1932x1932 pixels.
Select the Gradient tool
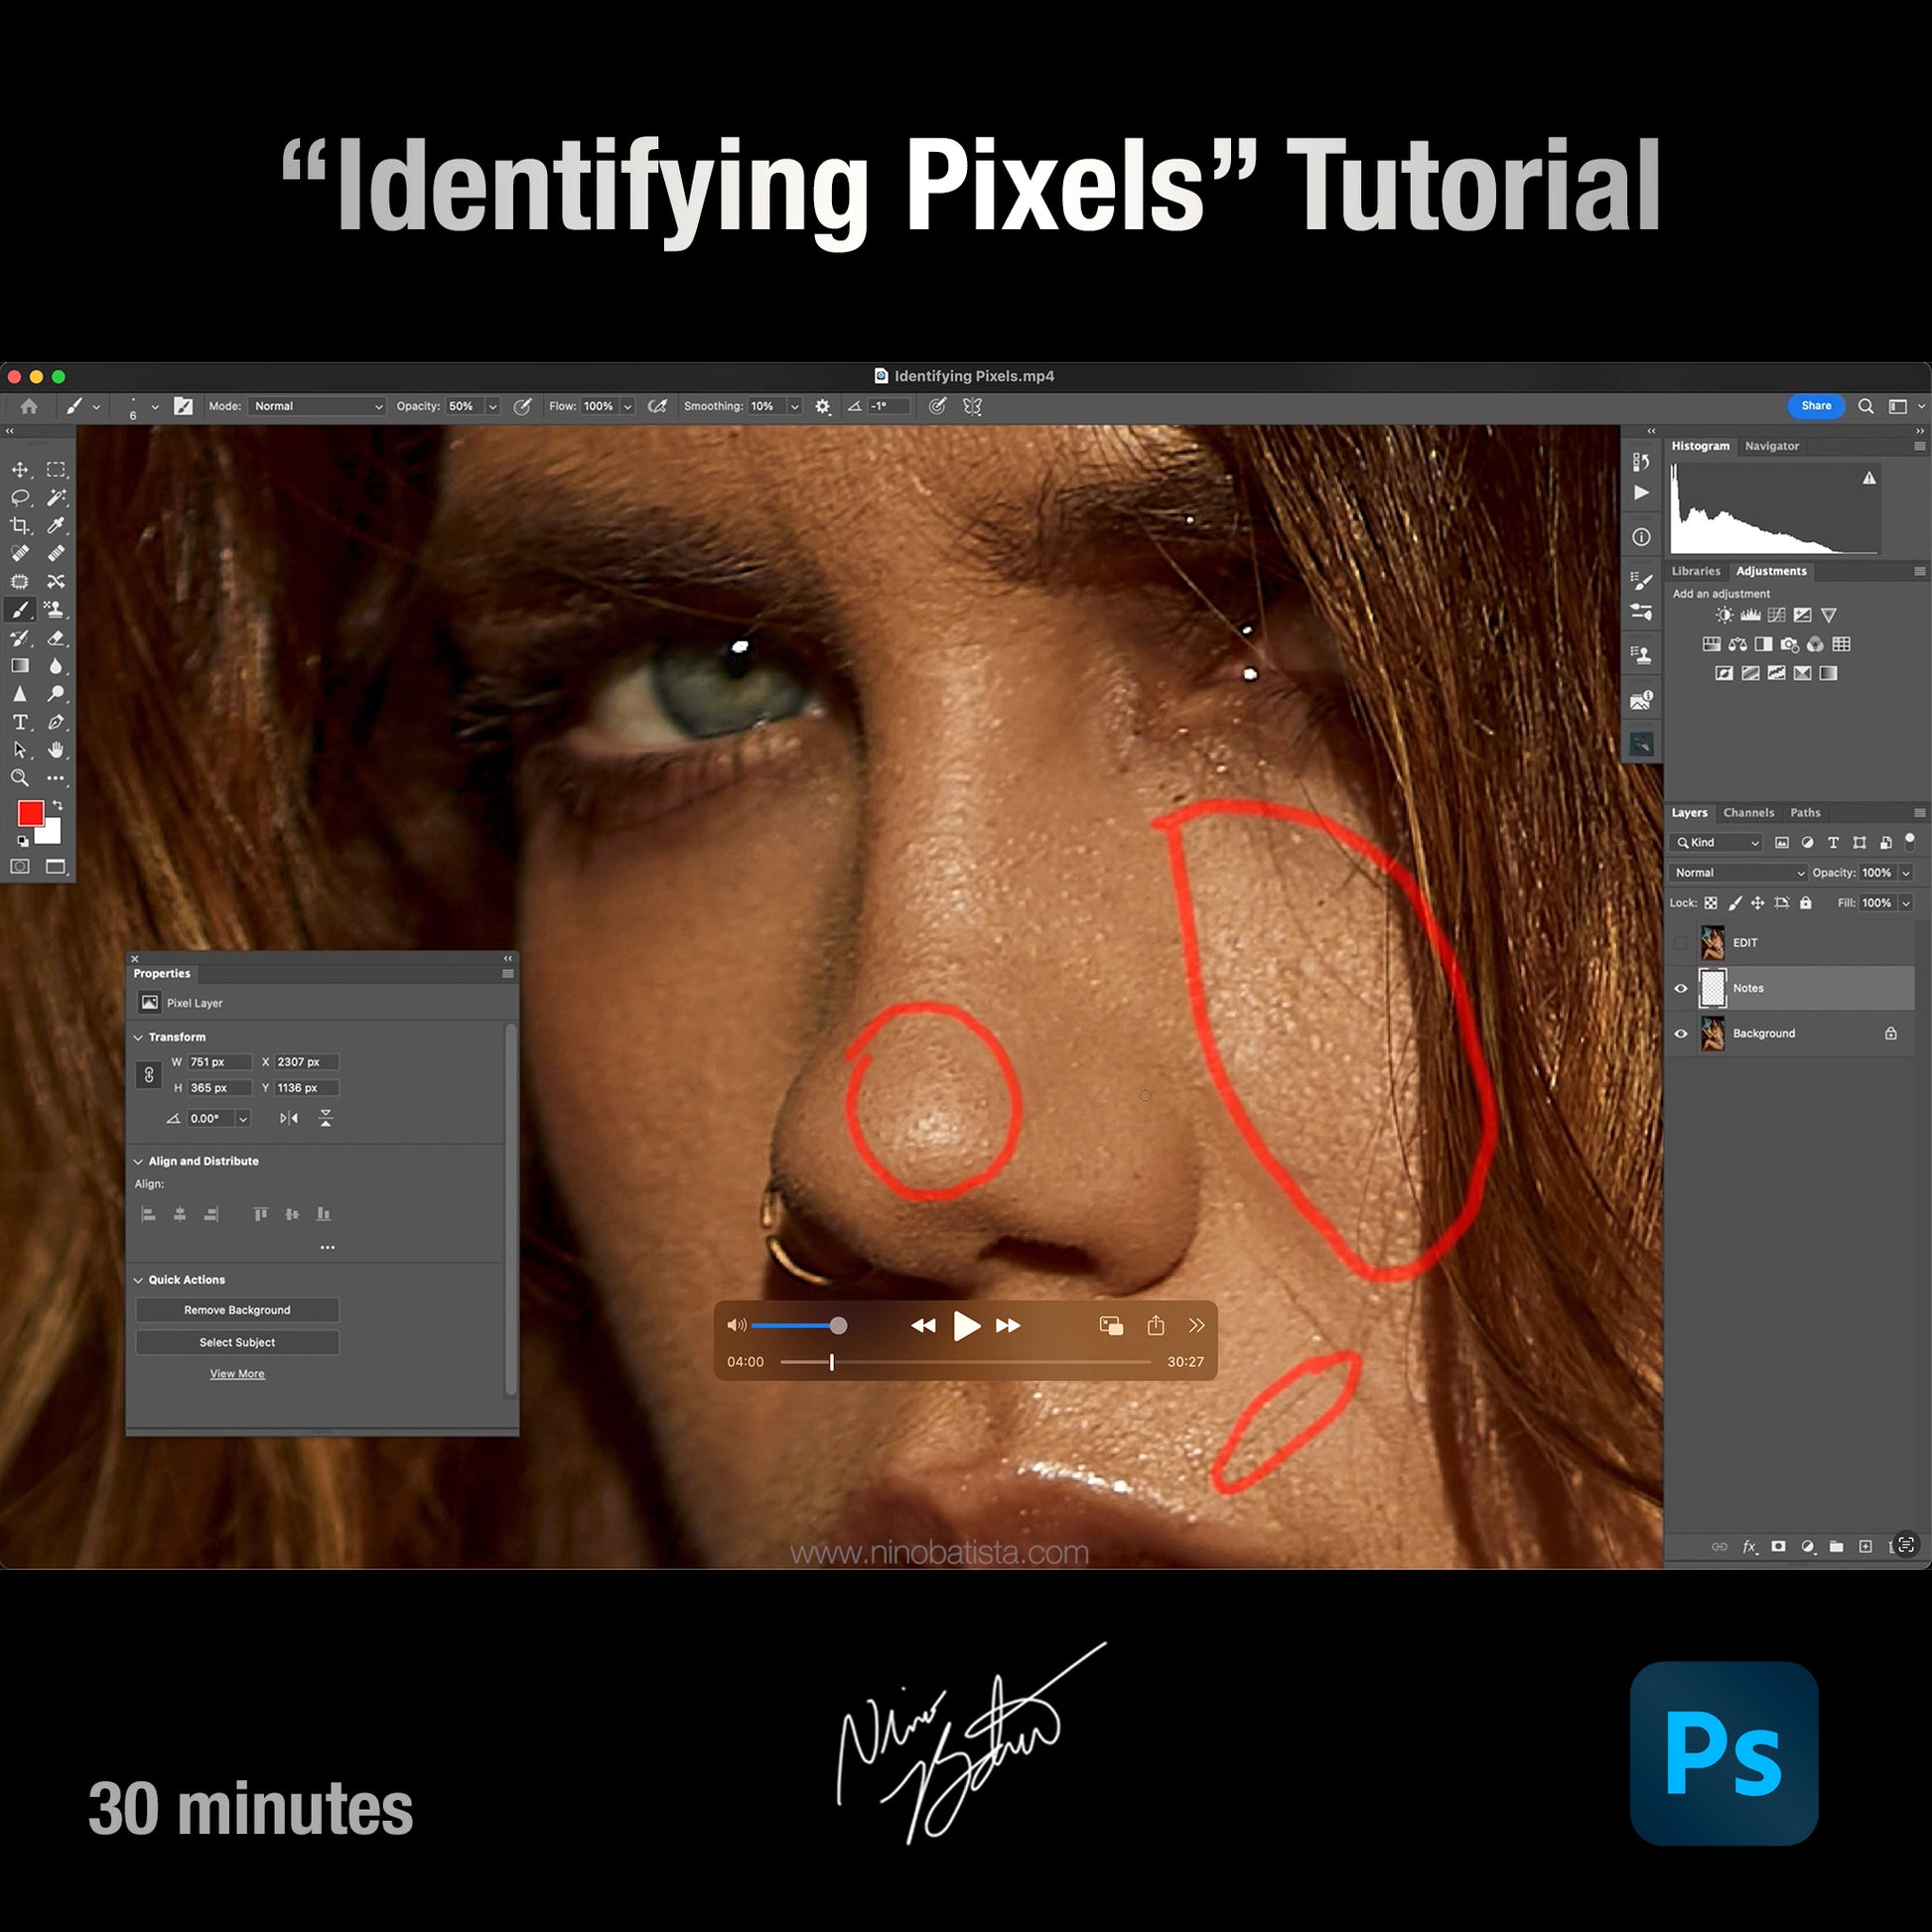coord(20,665)
